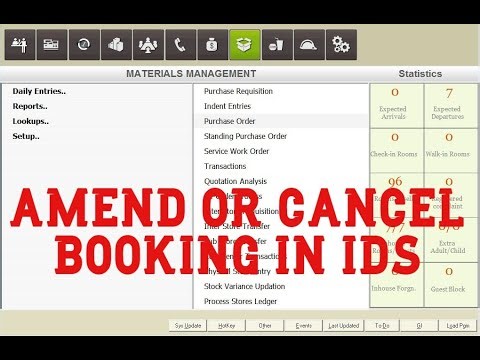Open Purchase Requisition entry
The height and width of the screenshot is (360, 480).
[238, 91]
